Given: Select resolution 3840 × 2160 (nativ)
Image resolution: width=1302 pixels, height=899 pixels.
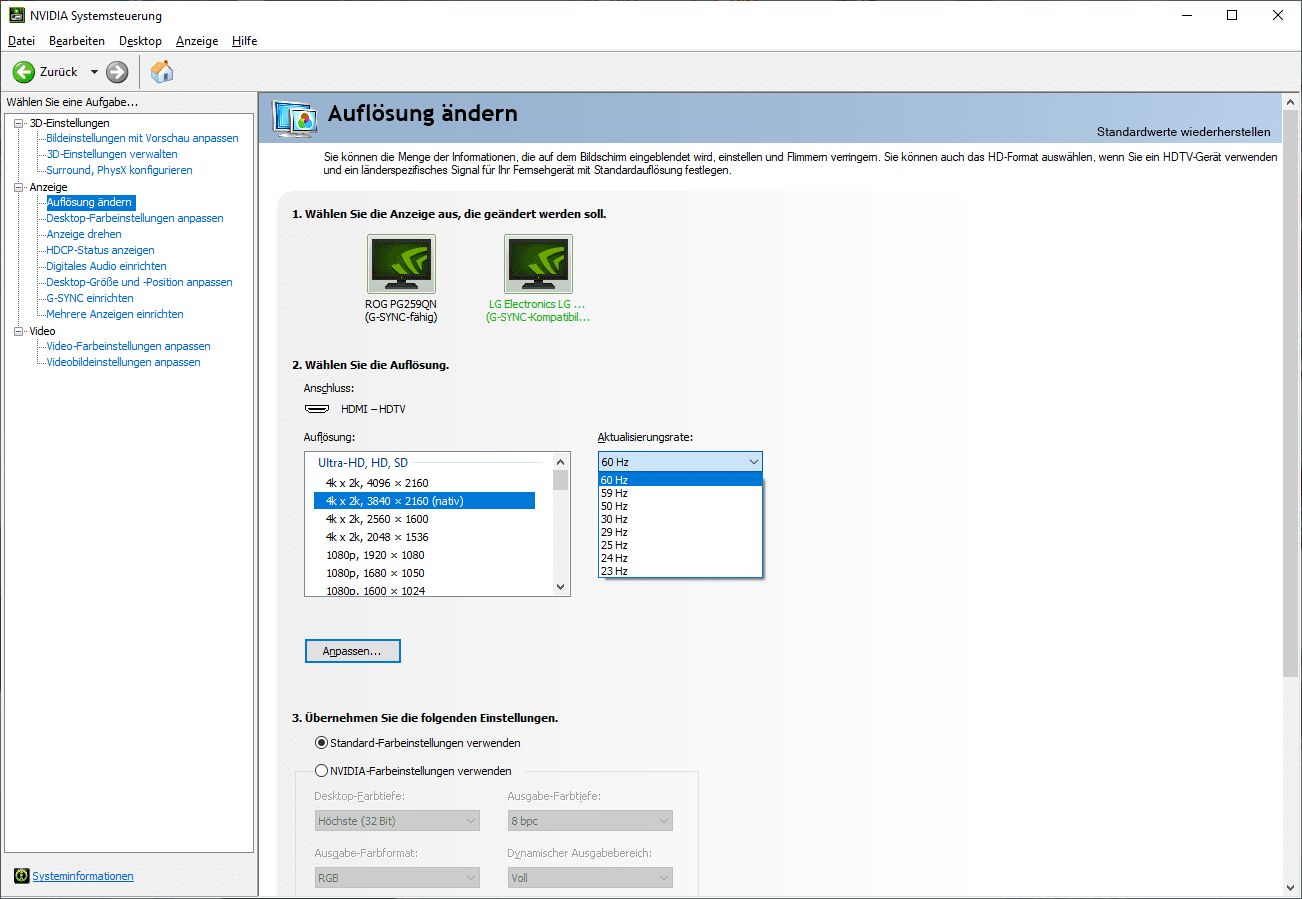Looking at the screenshot, I should [424, 501].
